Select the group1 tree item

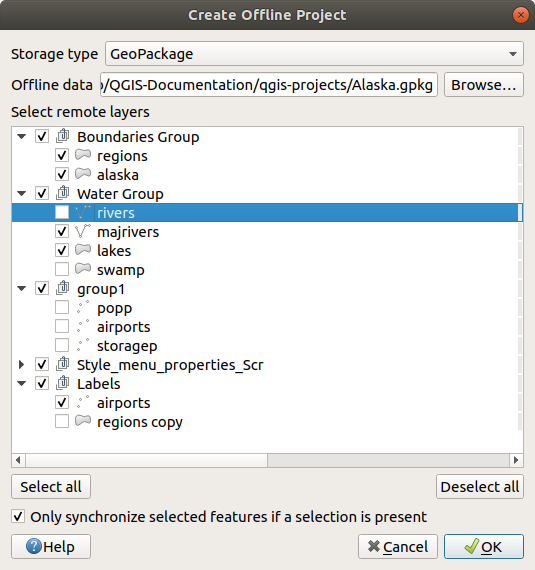101,289
